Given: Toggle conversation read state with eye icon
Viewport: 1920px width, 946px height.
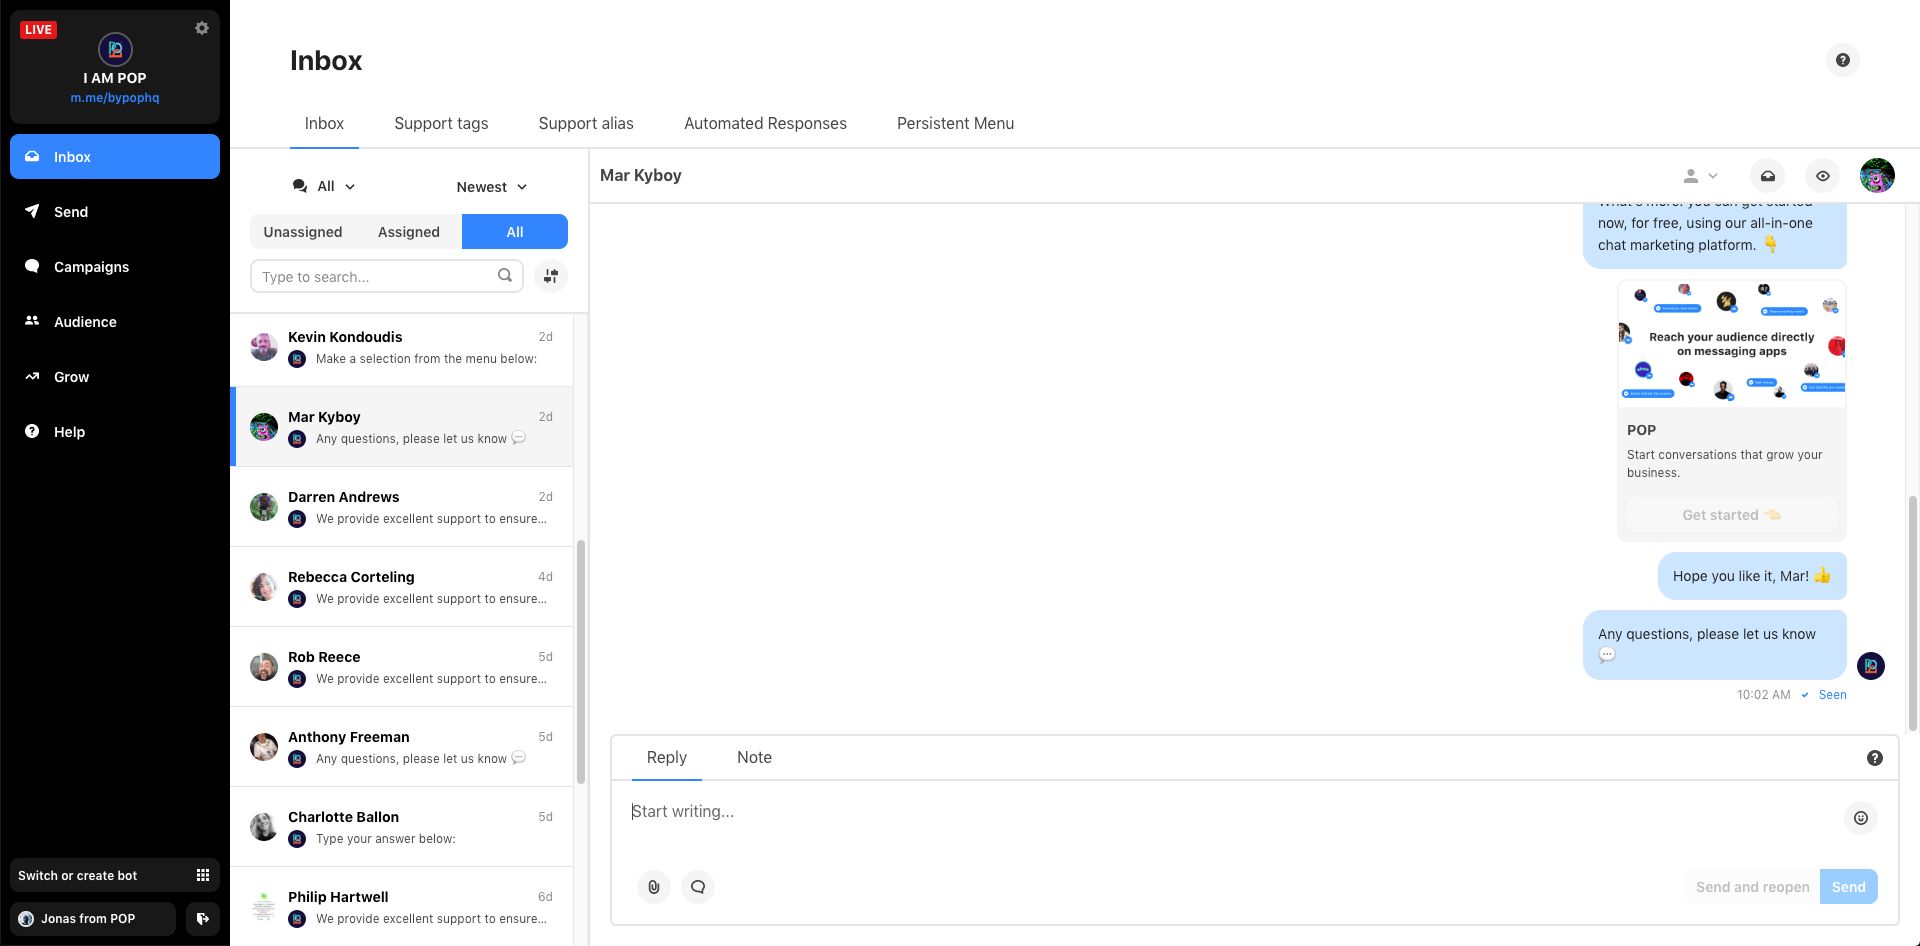Looking at the screenshot, I should coord(1822,175).
